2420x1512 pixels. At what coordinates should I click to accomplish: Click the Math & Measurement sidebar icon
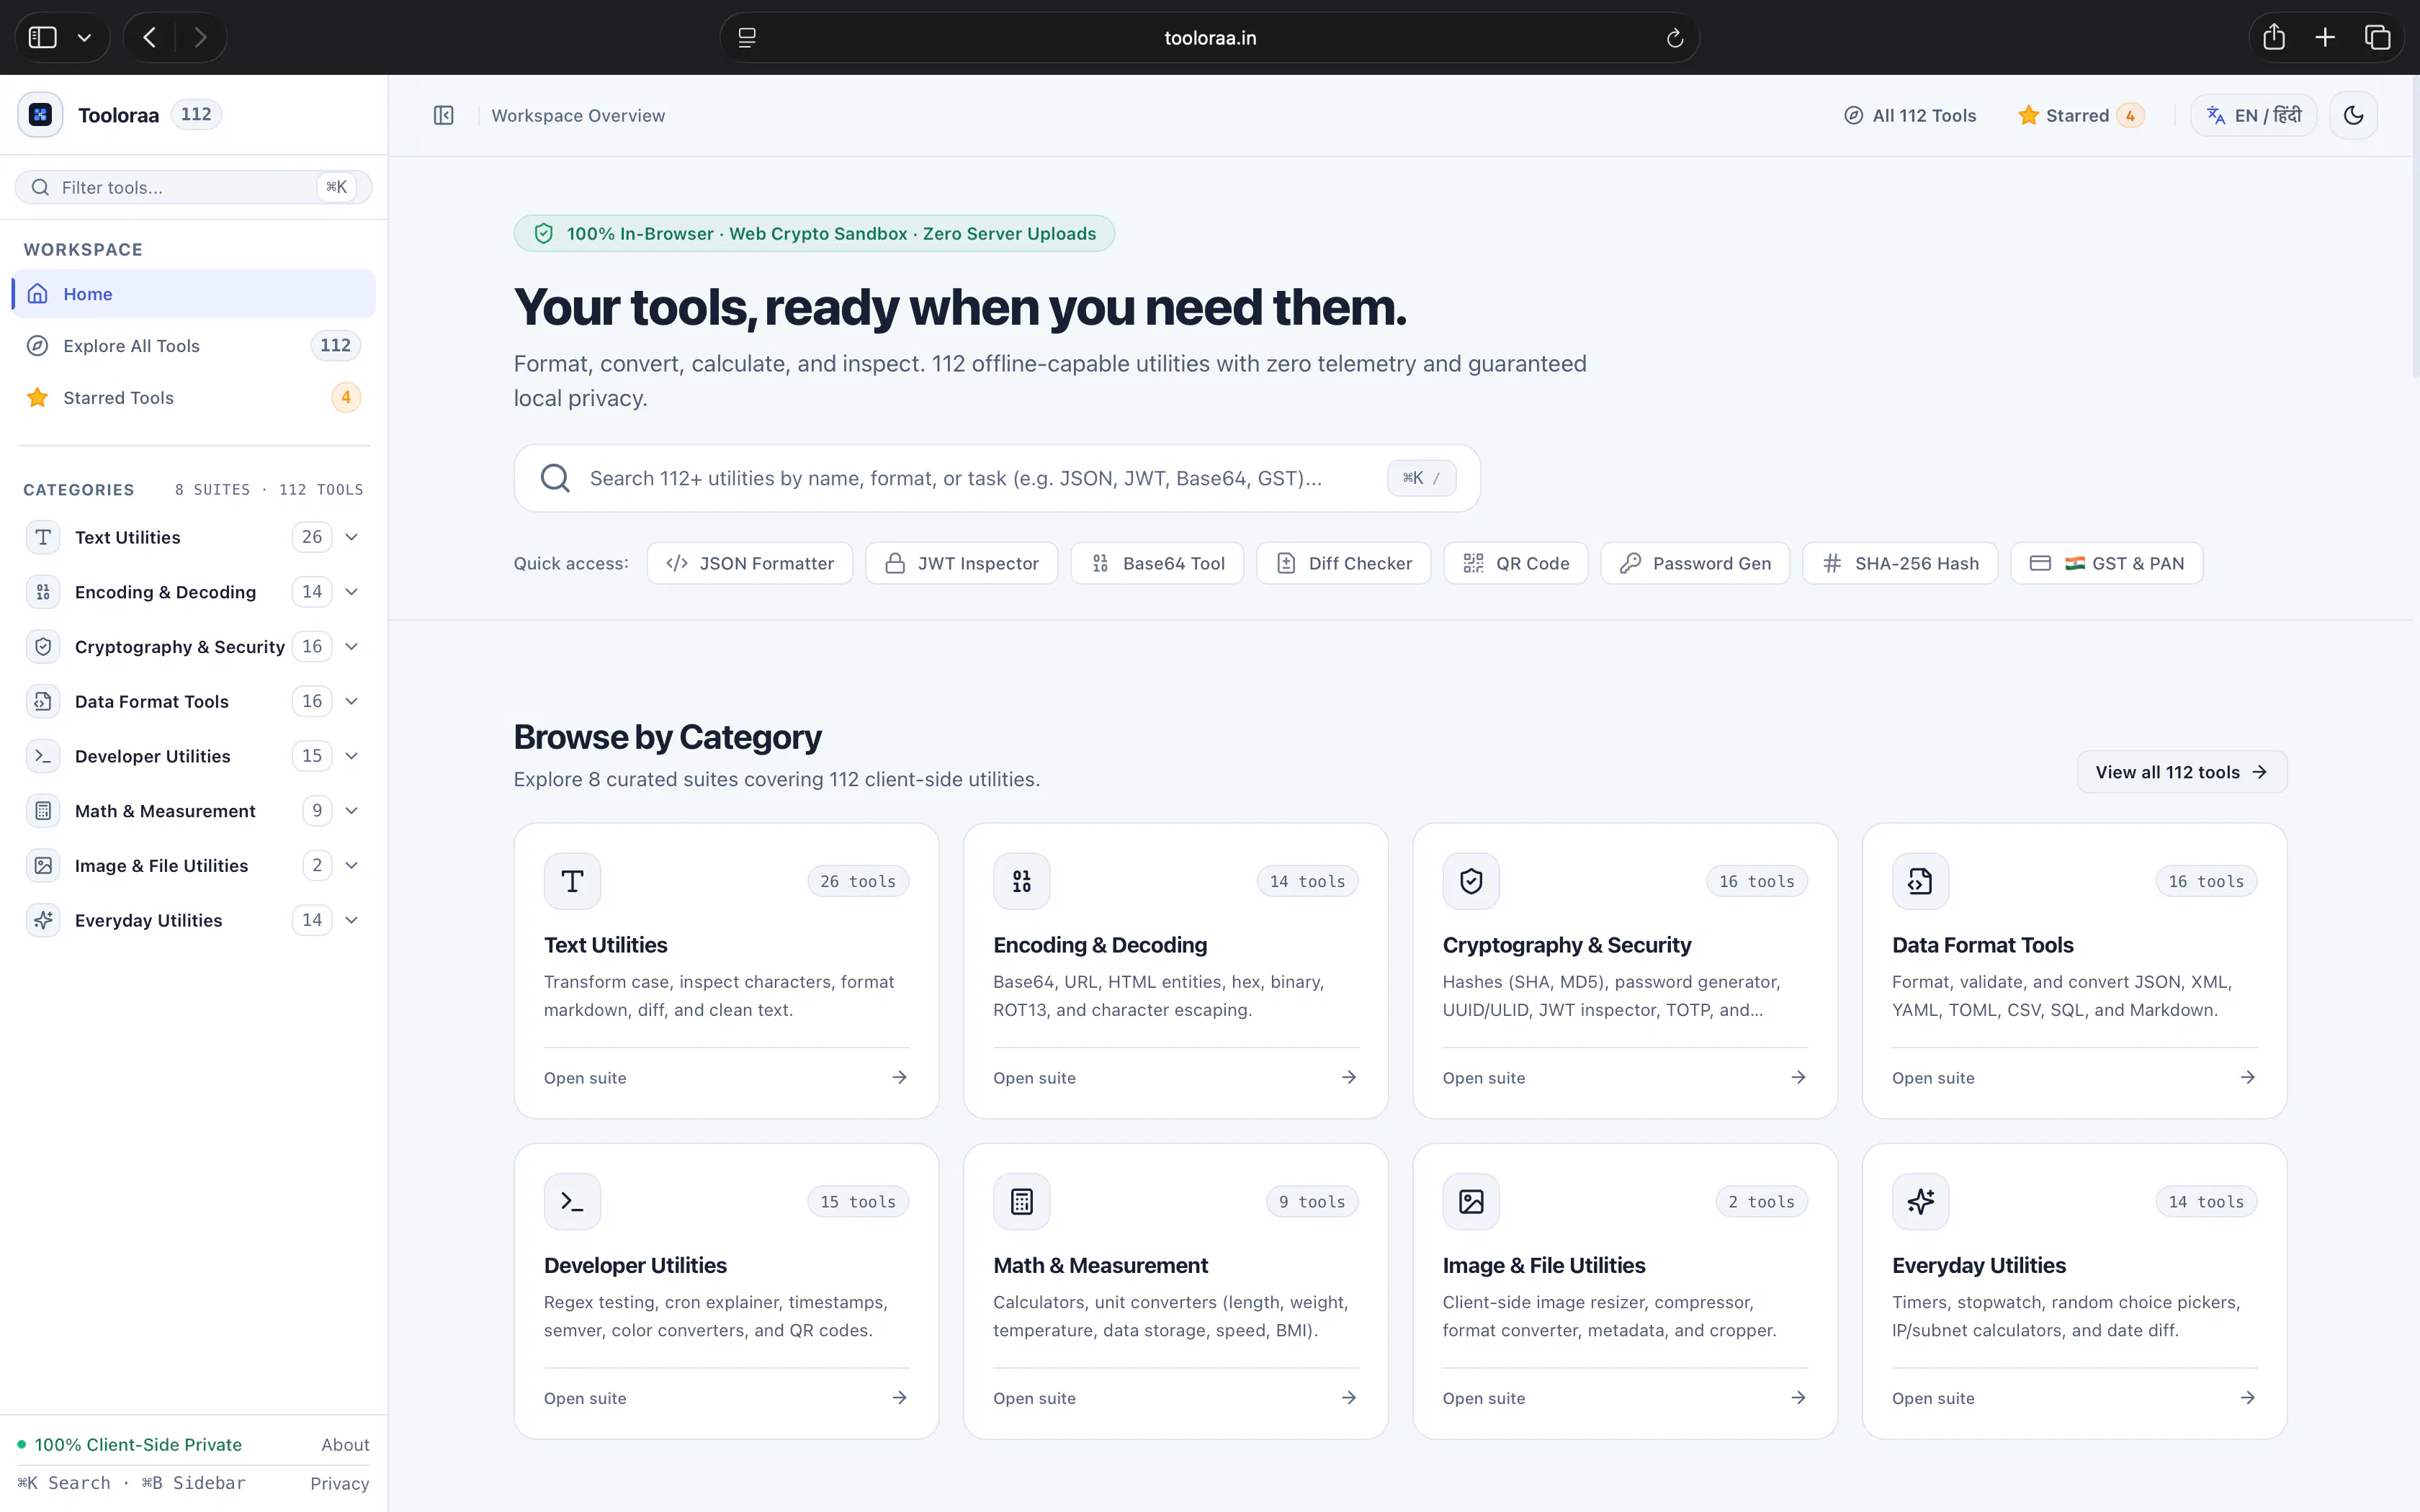click(x=43, y=811)
